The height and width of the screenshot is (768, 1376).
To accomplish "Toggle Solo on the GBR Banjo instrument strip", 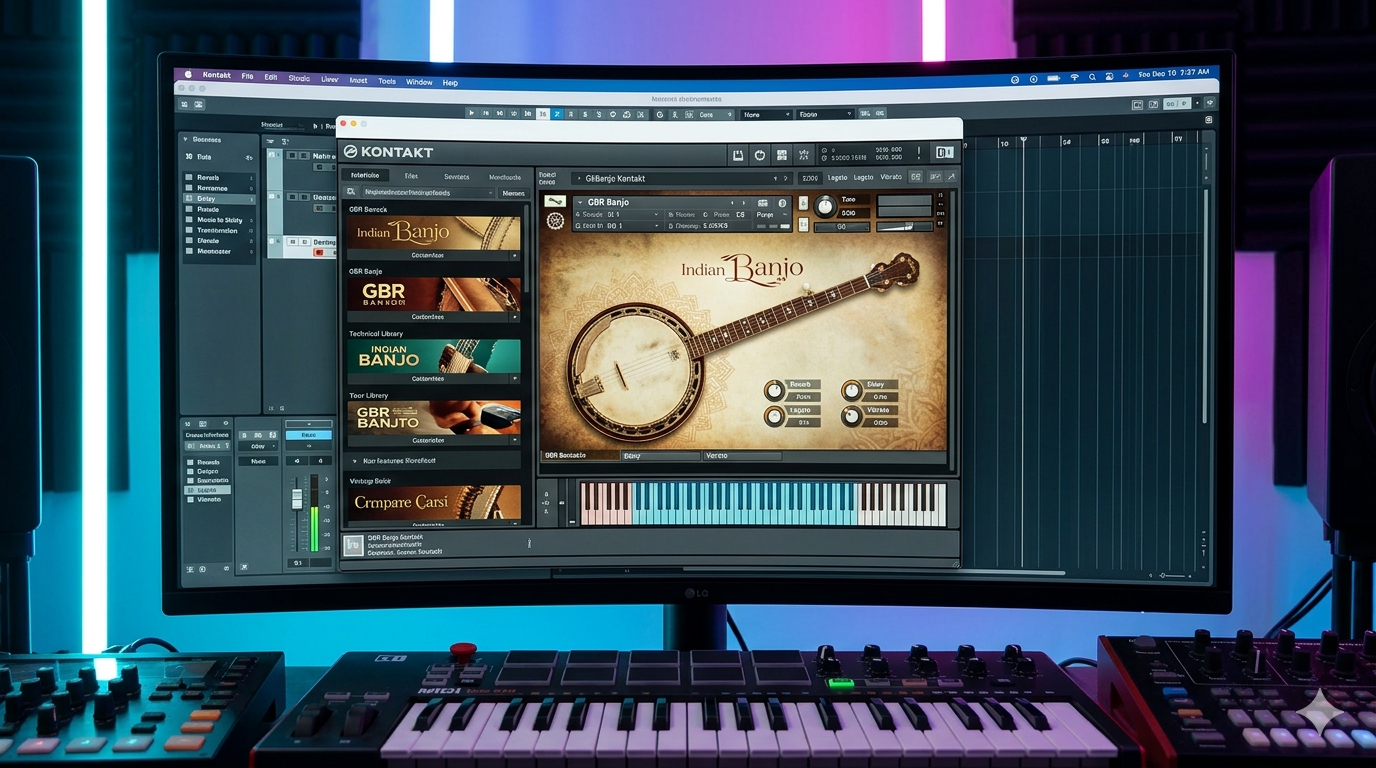I will click(x=803, y=202).
